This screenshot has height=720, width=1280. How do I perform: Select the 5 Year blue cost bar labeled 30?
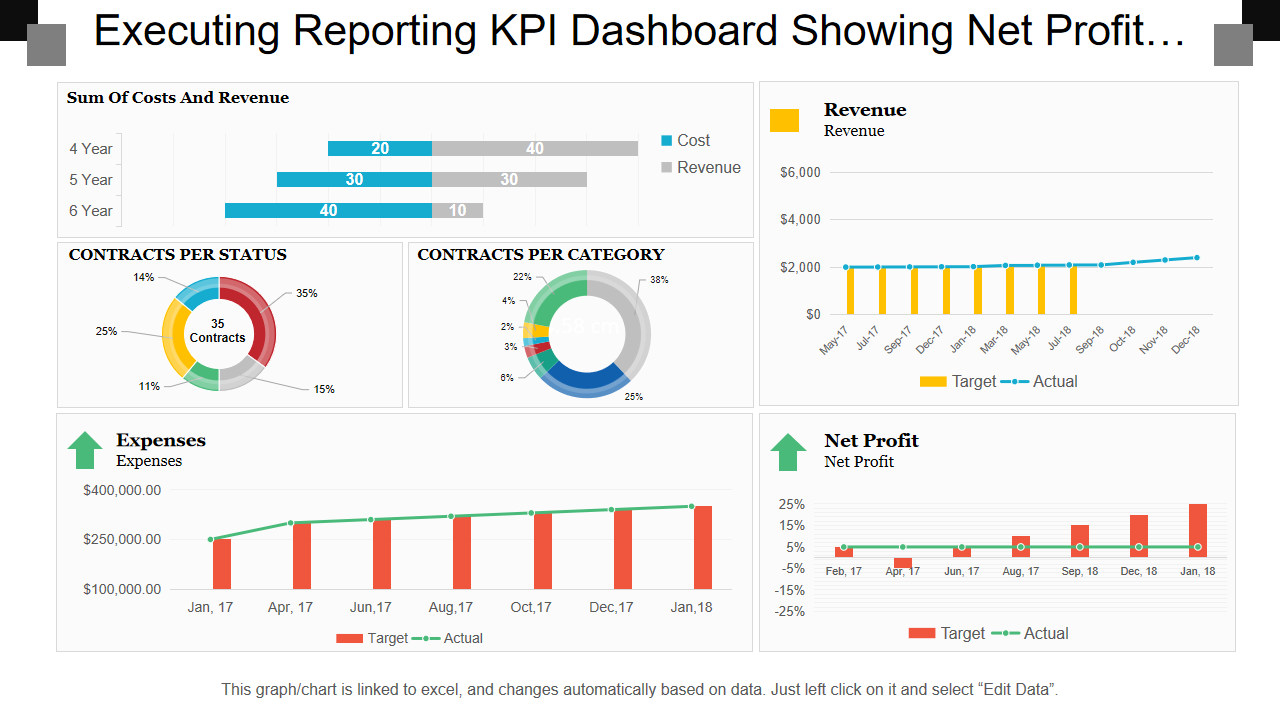click(354, 180)
